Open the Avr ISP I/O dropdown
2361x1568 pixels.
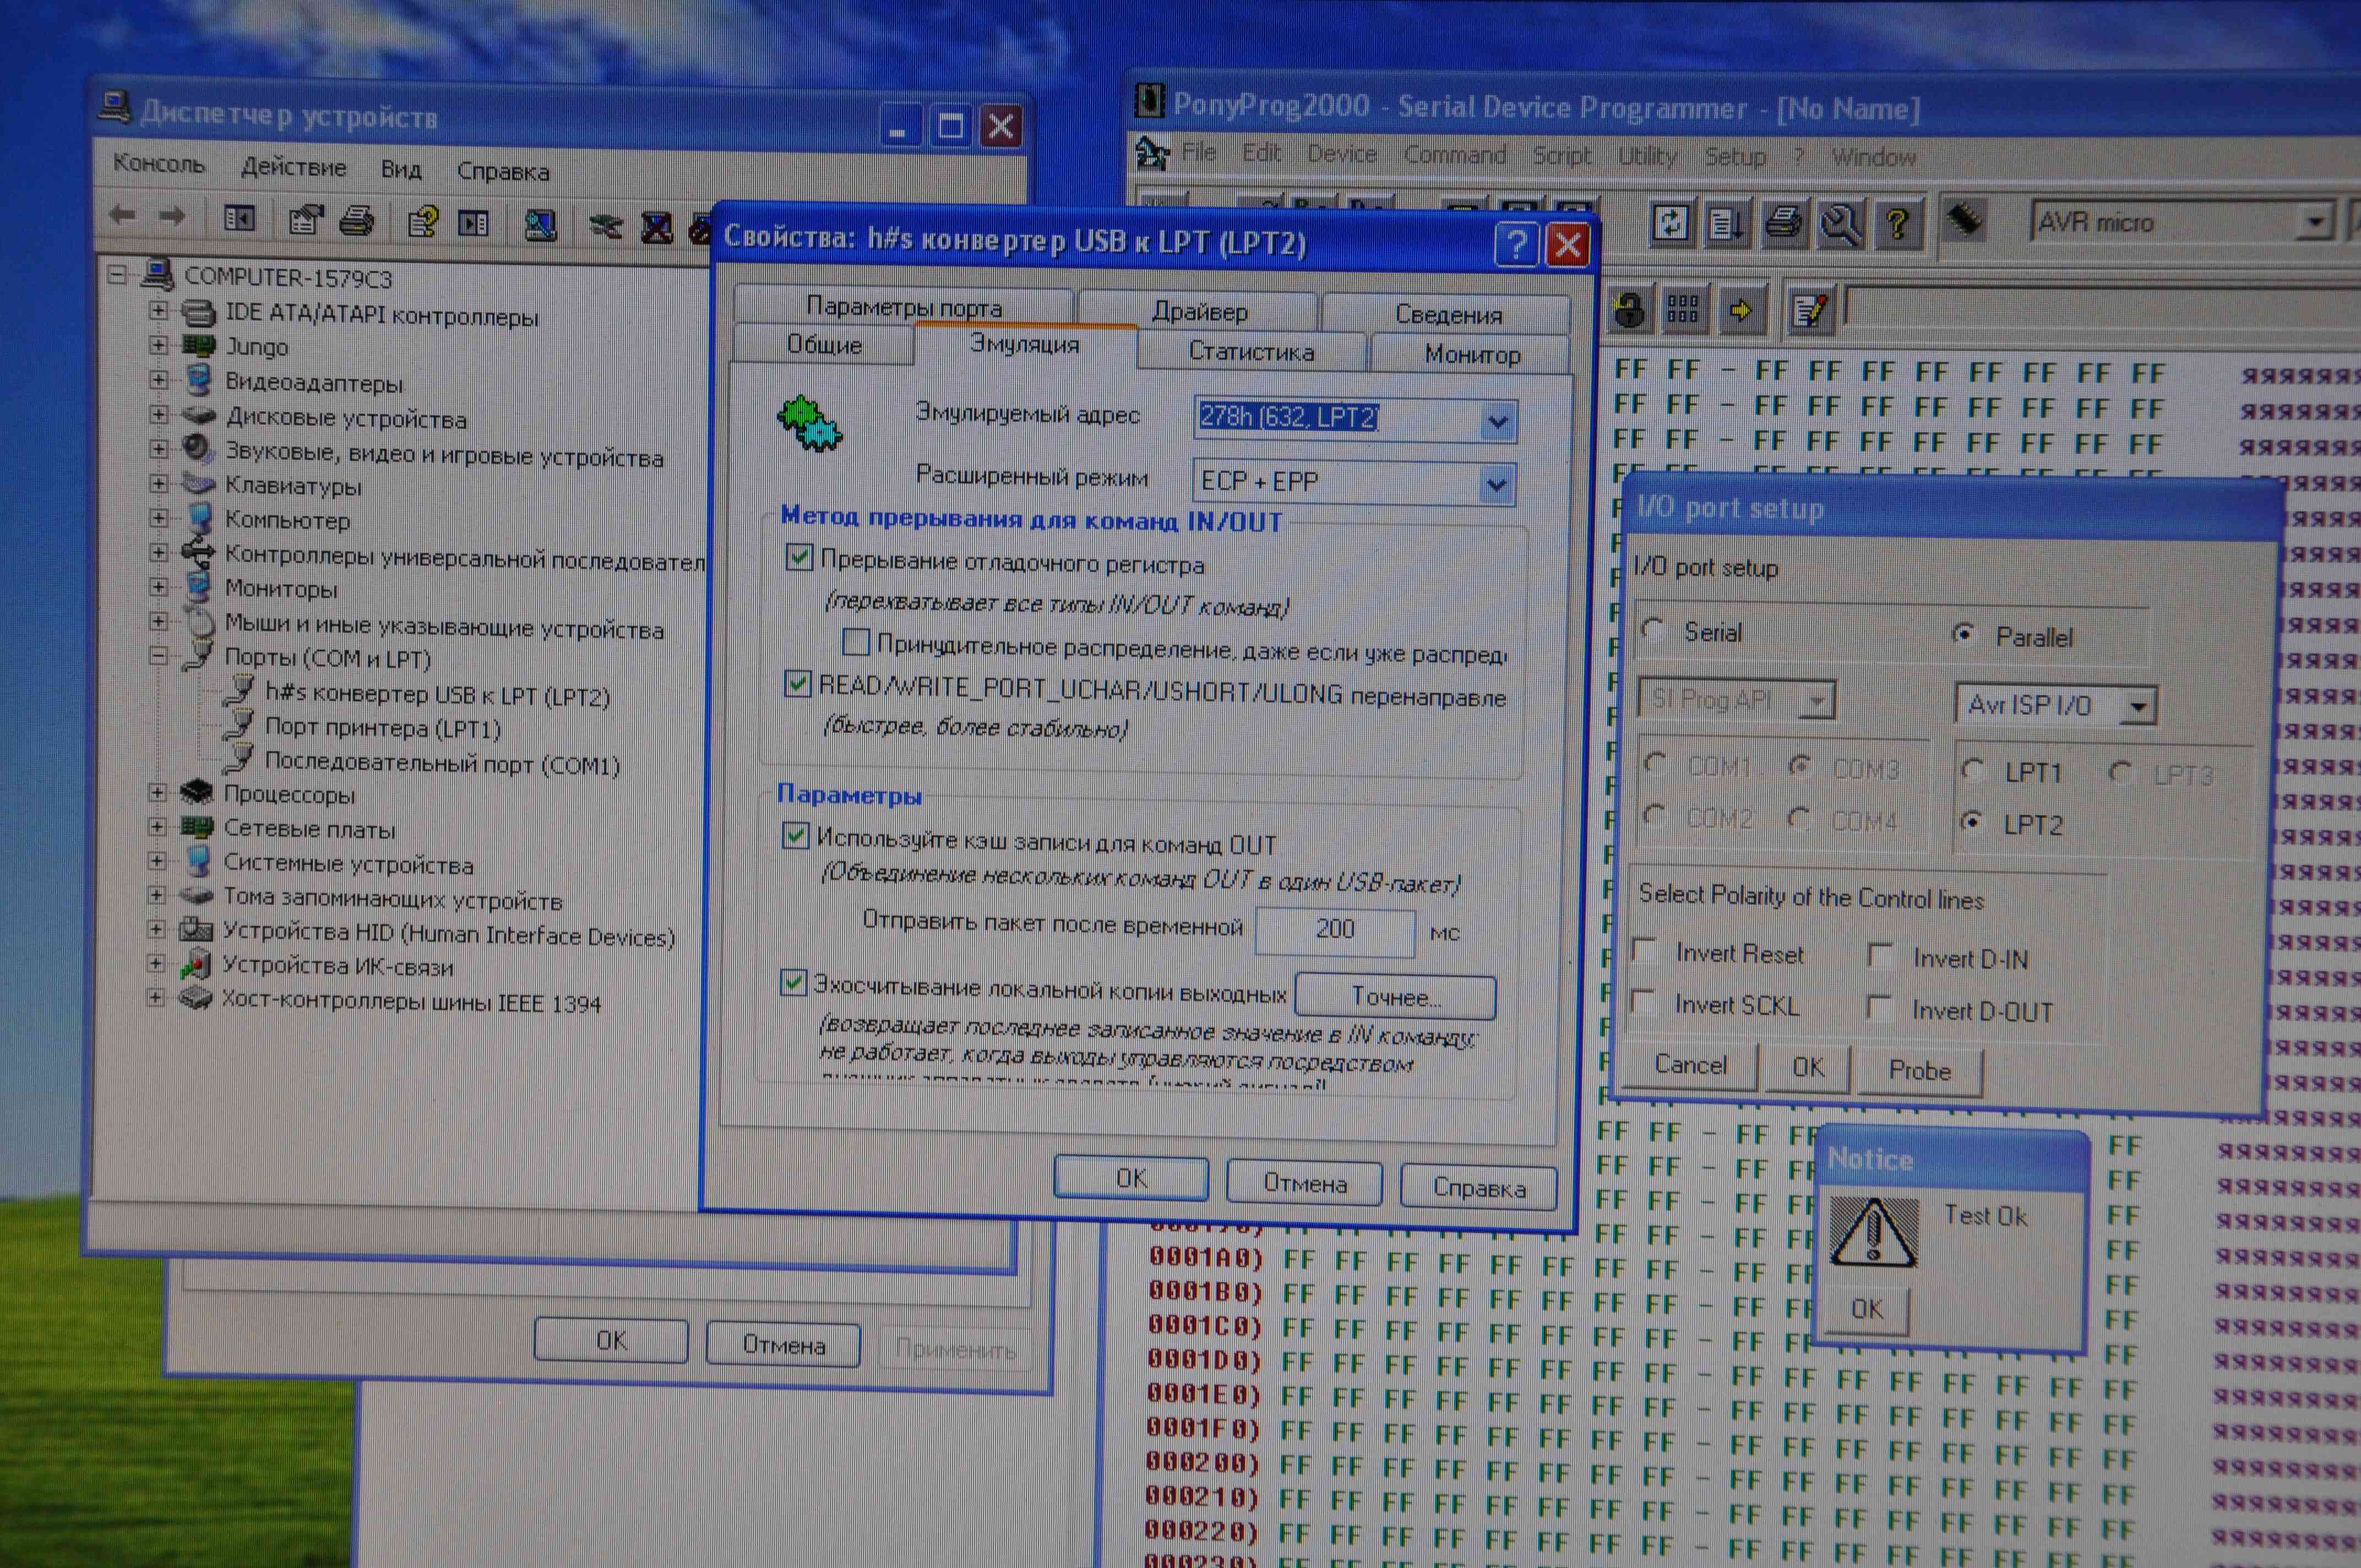(2138, 707)
